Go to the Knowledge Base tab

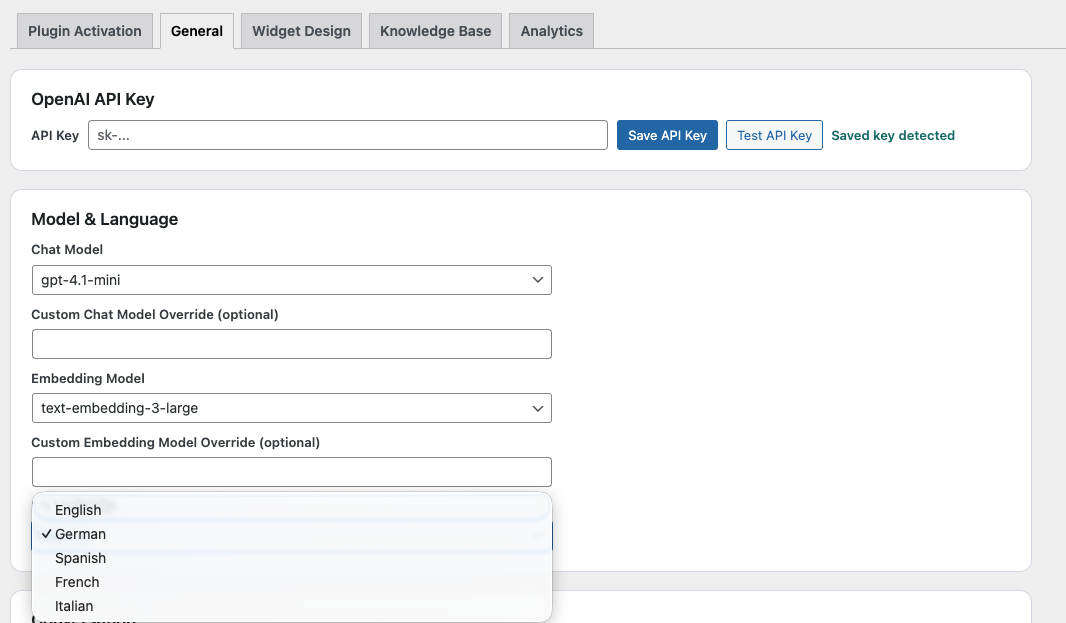click(x=435, y=31)
